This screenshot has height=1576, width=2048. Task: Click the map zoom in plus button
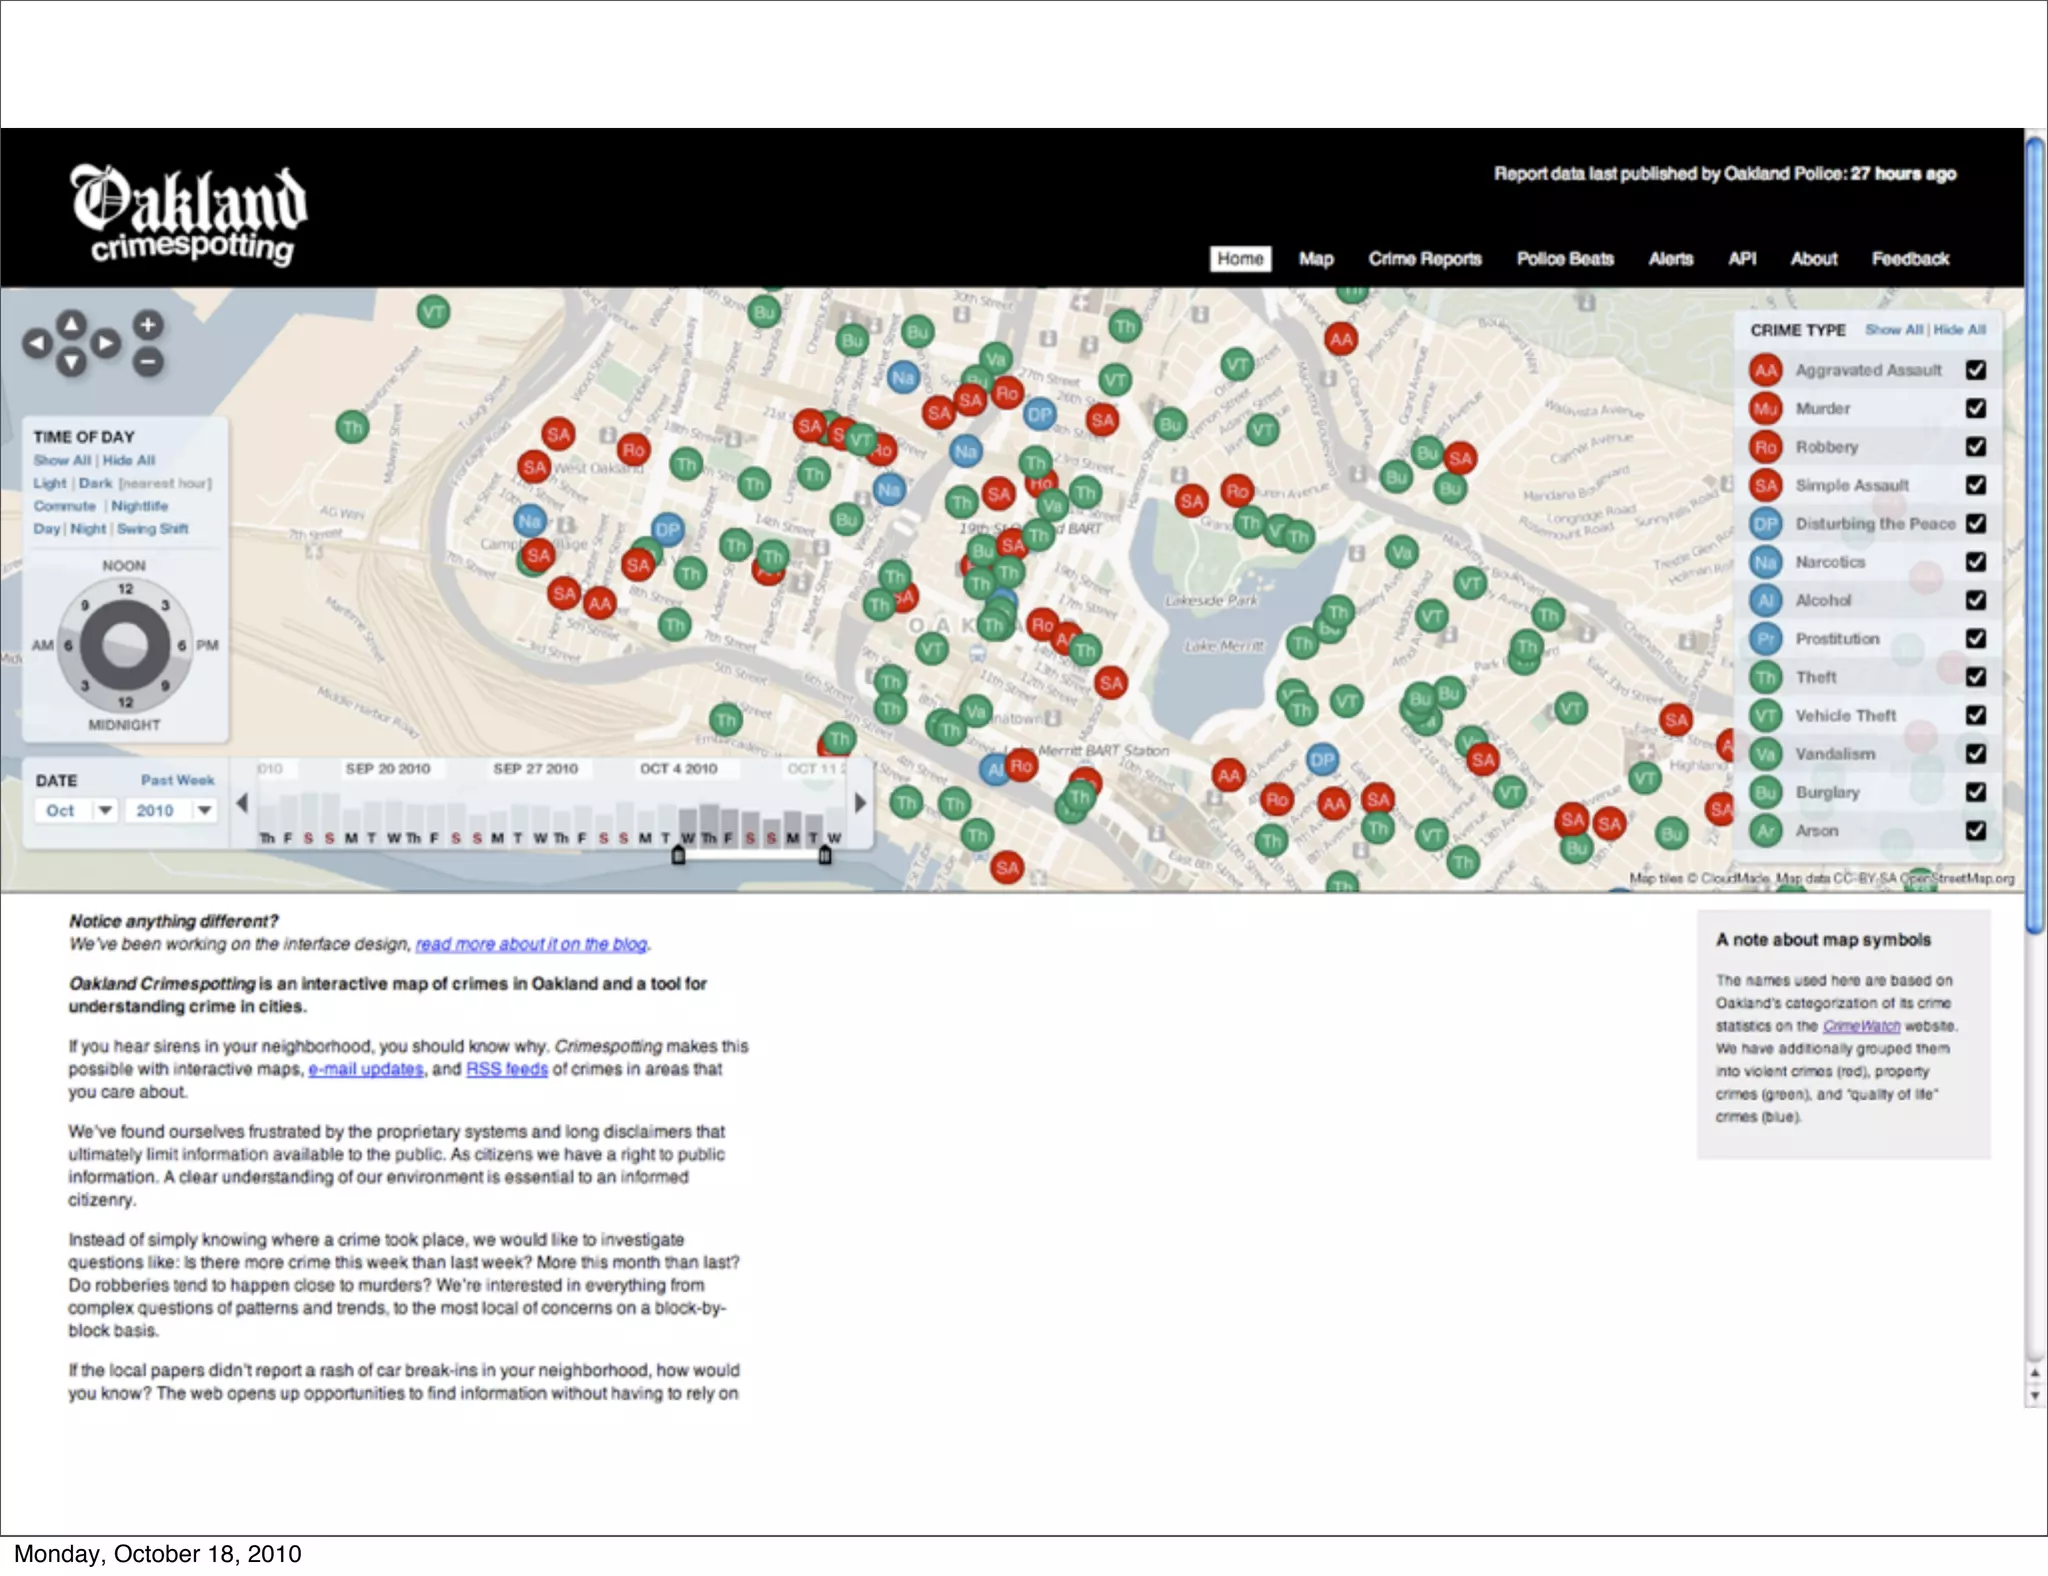click(147, 325)
